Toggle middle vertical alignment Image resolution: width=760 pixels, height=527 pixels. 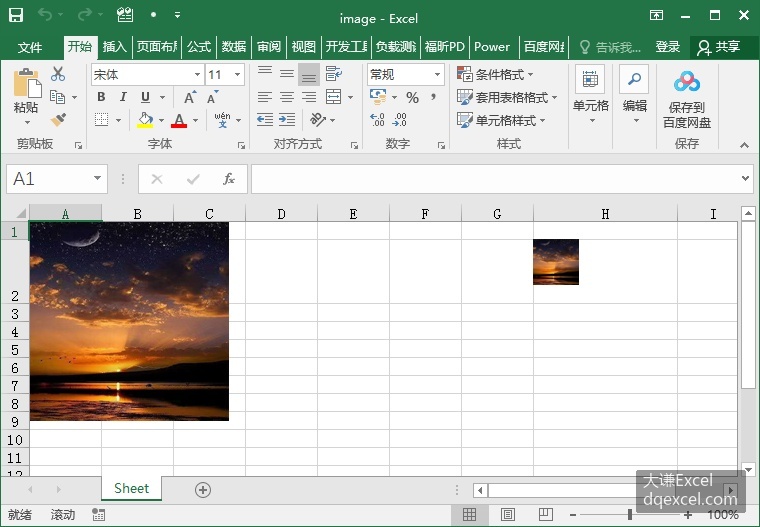coord(287,74)
